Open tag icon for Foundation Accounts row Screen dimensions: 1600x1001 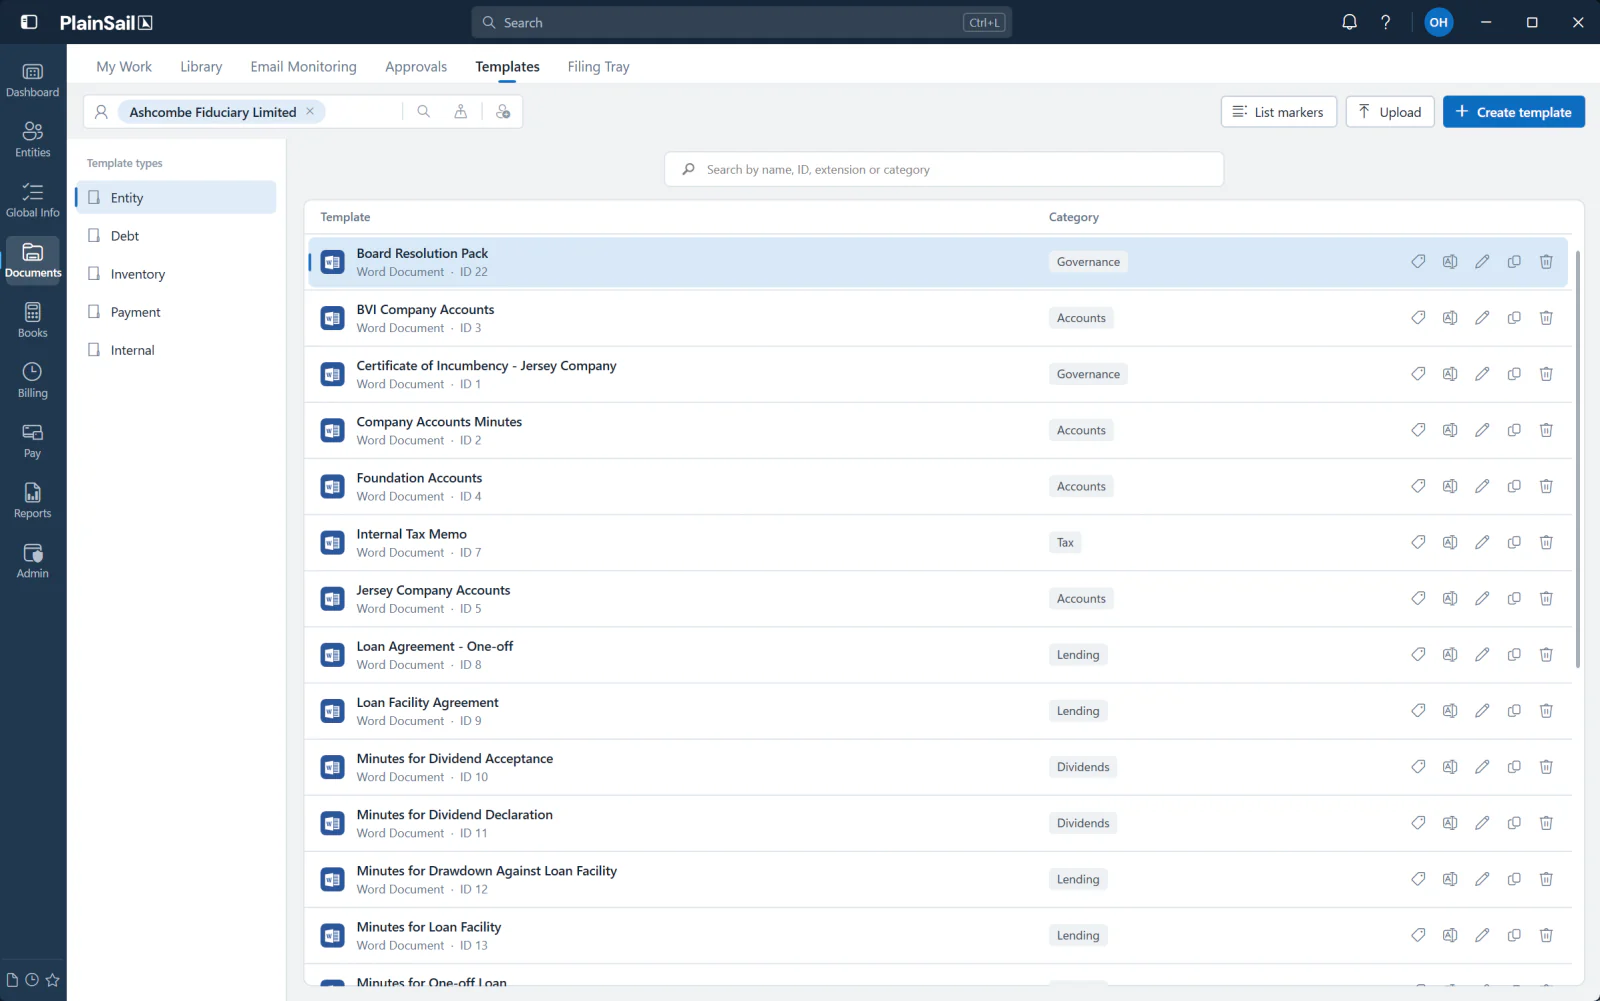pos(1418,486)
